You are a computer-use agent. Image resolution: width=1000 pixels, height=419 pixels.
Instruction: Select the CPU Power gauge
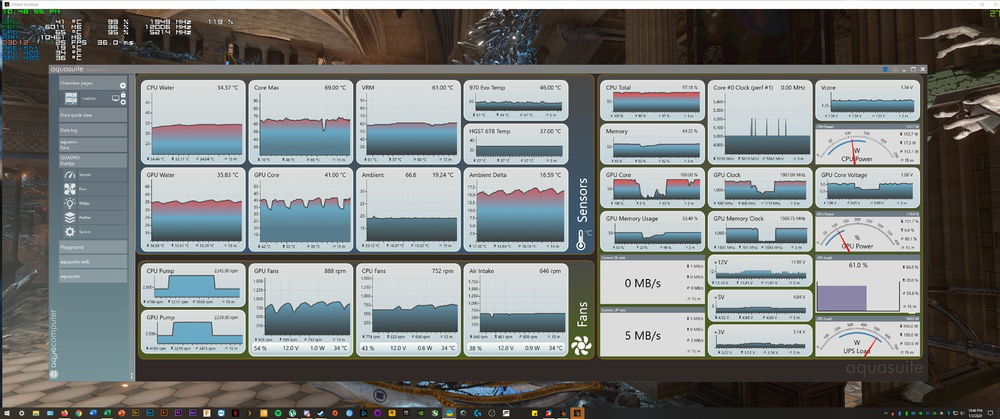point(867,145)
